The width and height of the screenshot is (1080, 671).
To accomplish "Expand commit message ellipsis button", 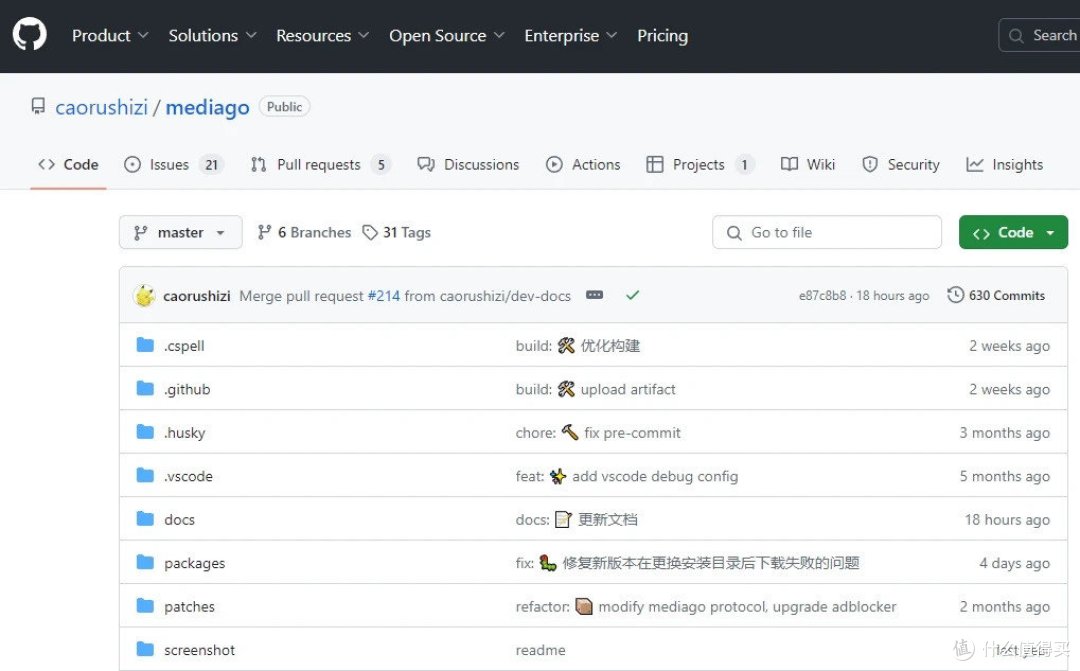I will (594, 295).
